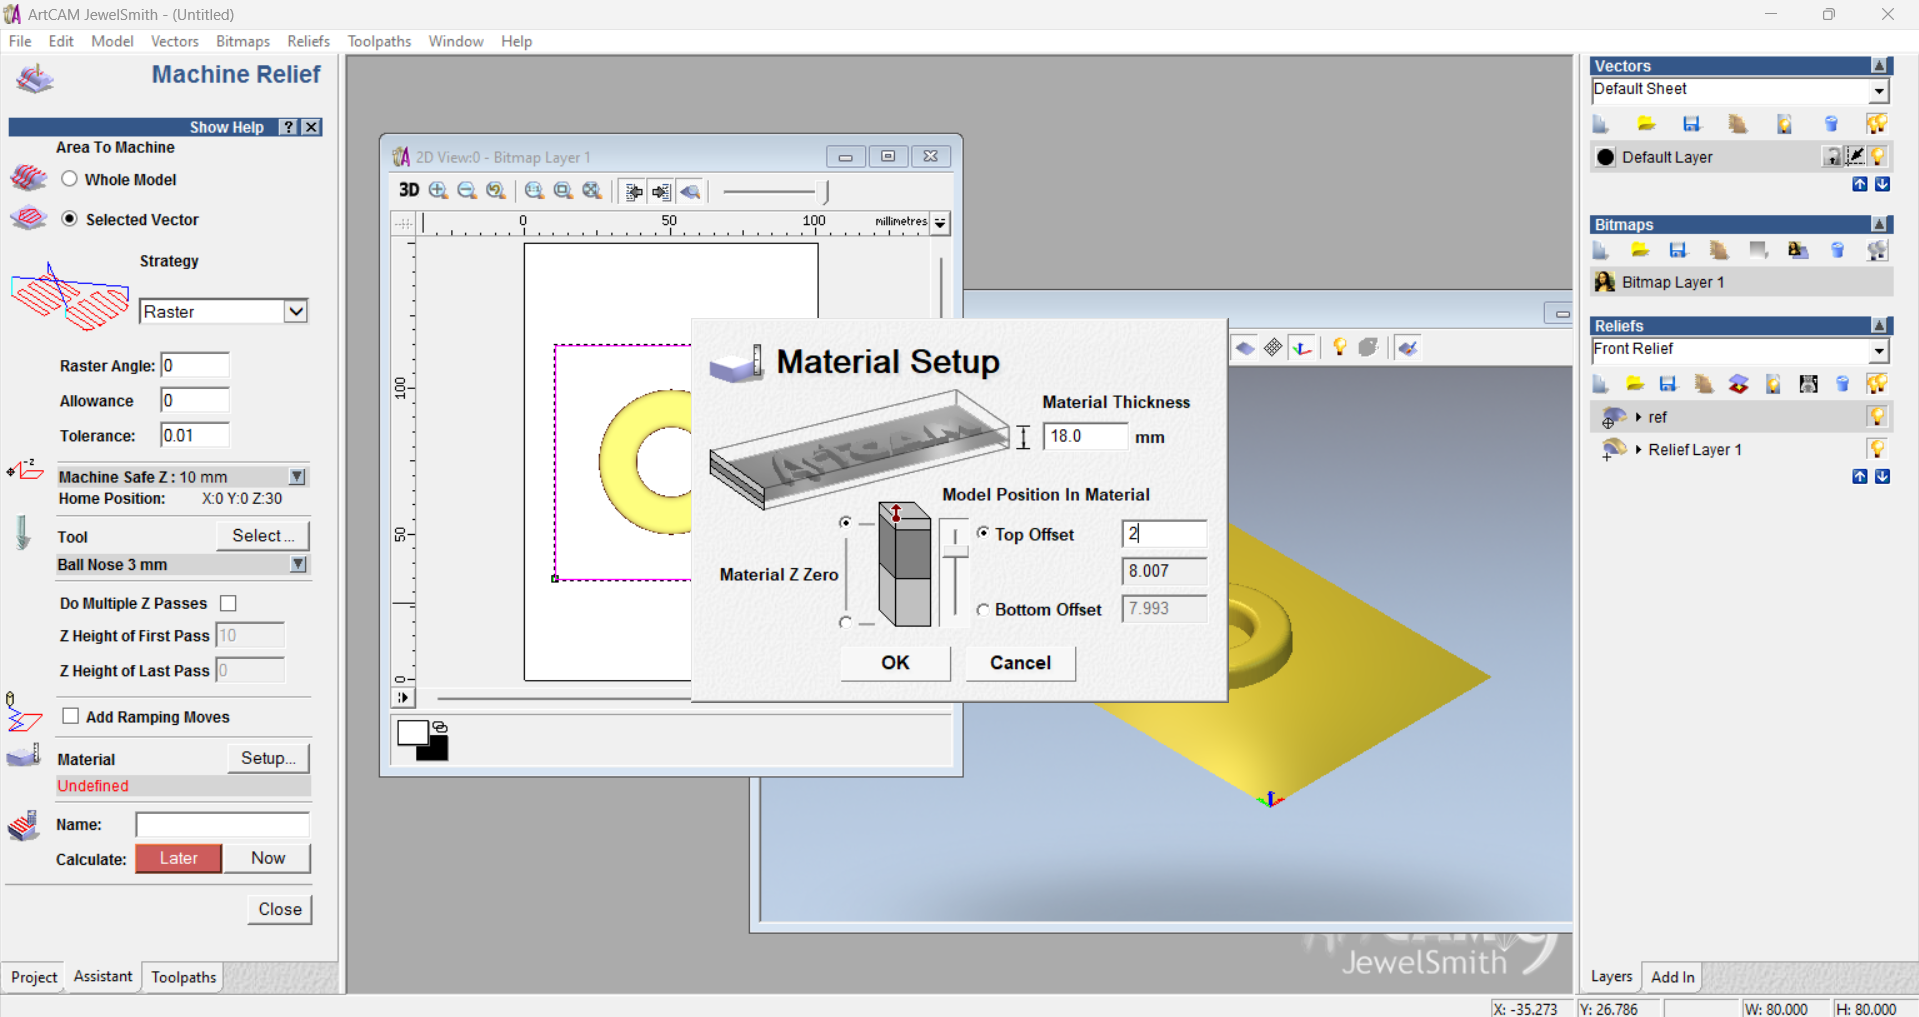The height and width of the screenshot is (1017, 1919).
Task: Enable Do Multiple Z Passes
Action: (228, 603)
